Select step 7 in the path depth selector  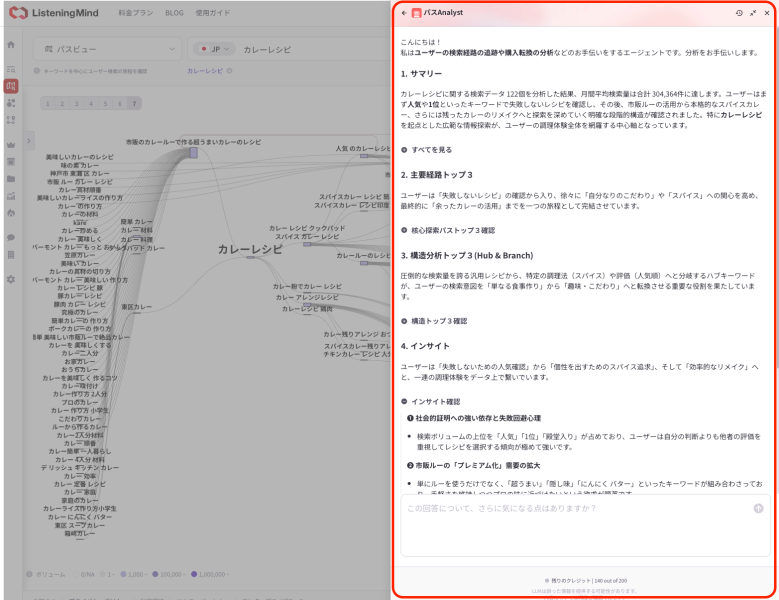(x=133, y=103)
